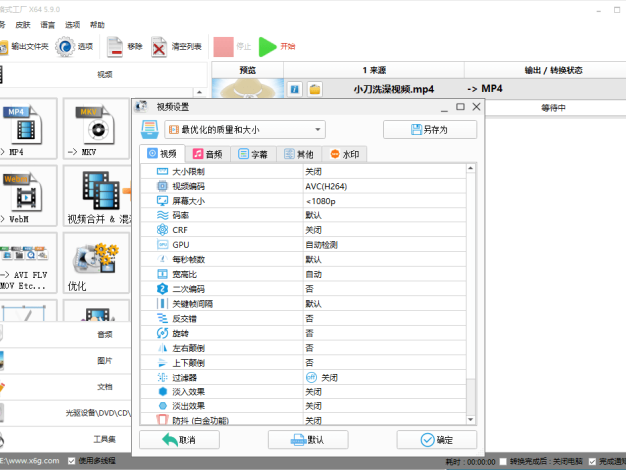Image resolution: width=626 pixels, height=470 pixels.
Task: Click the Save As (另存为) button
Action: point(430,129)
